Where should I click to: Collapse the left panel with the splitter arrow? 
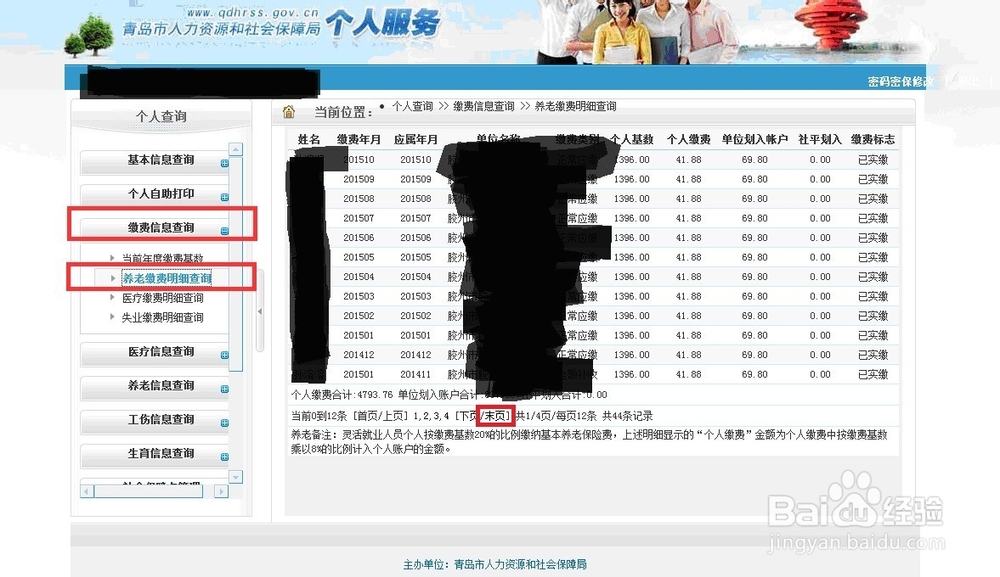point(260,311)
